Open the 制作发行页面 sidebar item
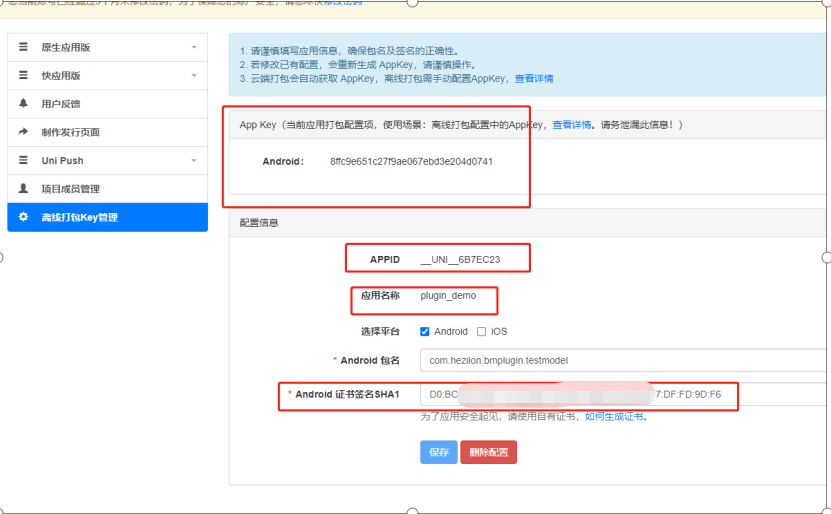 point(108,132)
